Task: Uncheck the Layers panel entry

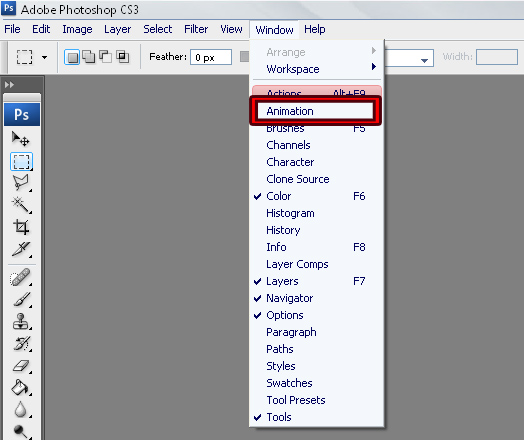Action: tap(317, 281)
